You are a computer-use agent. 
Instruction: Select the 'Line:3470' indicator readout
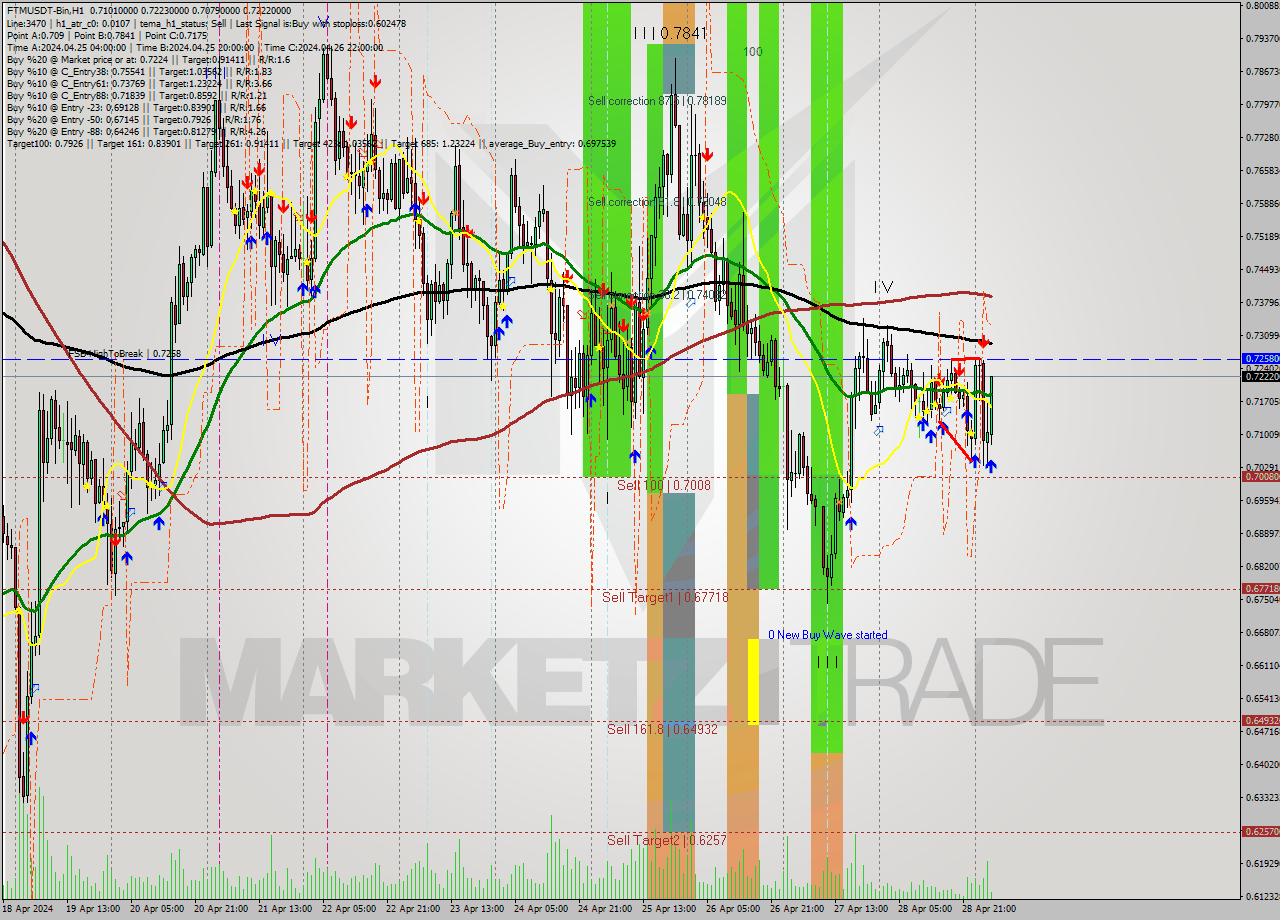point(26,23)
